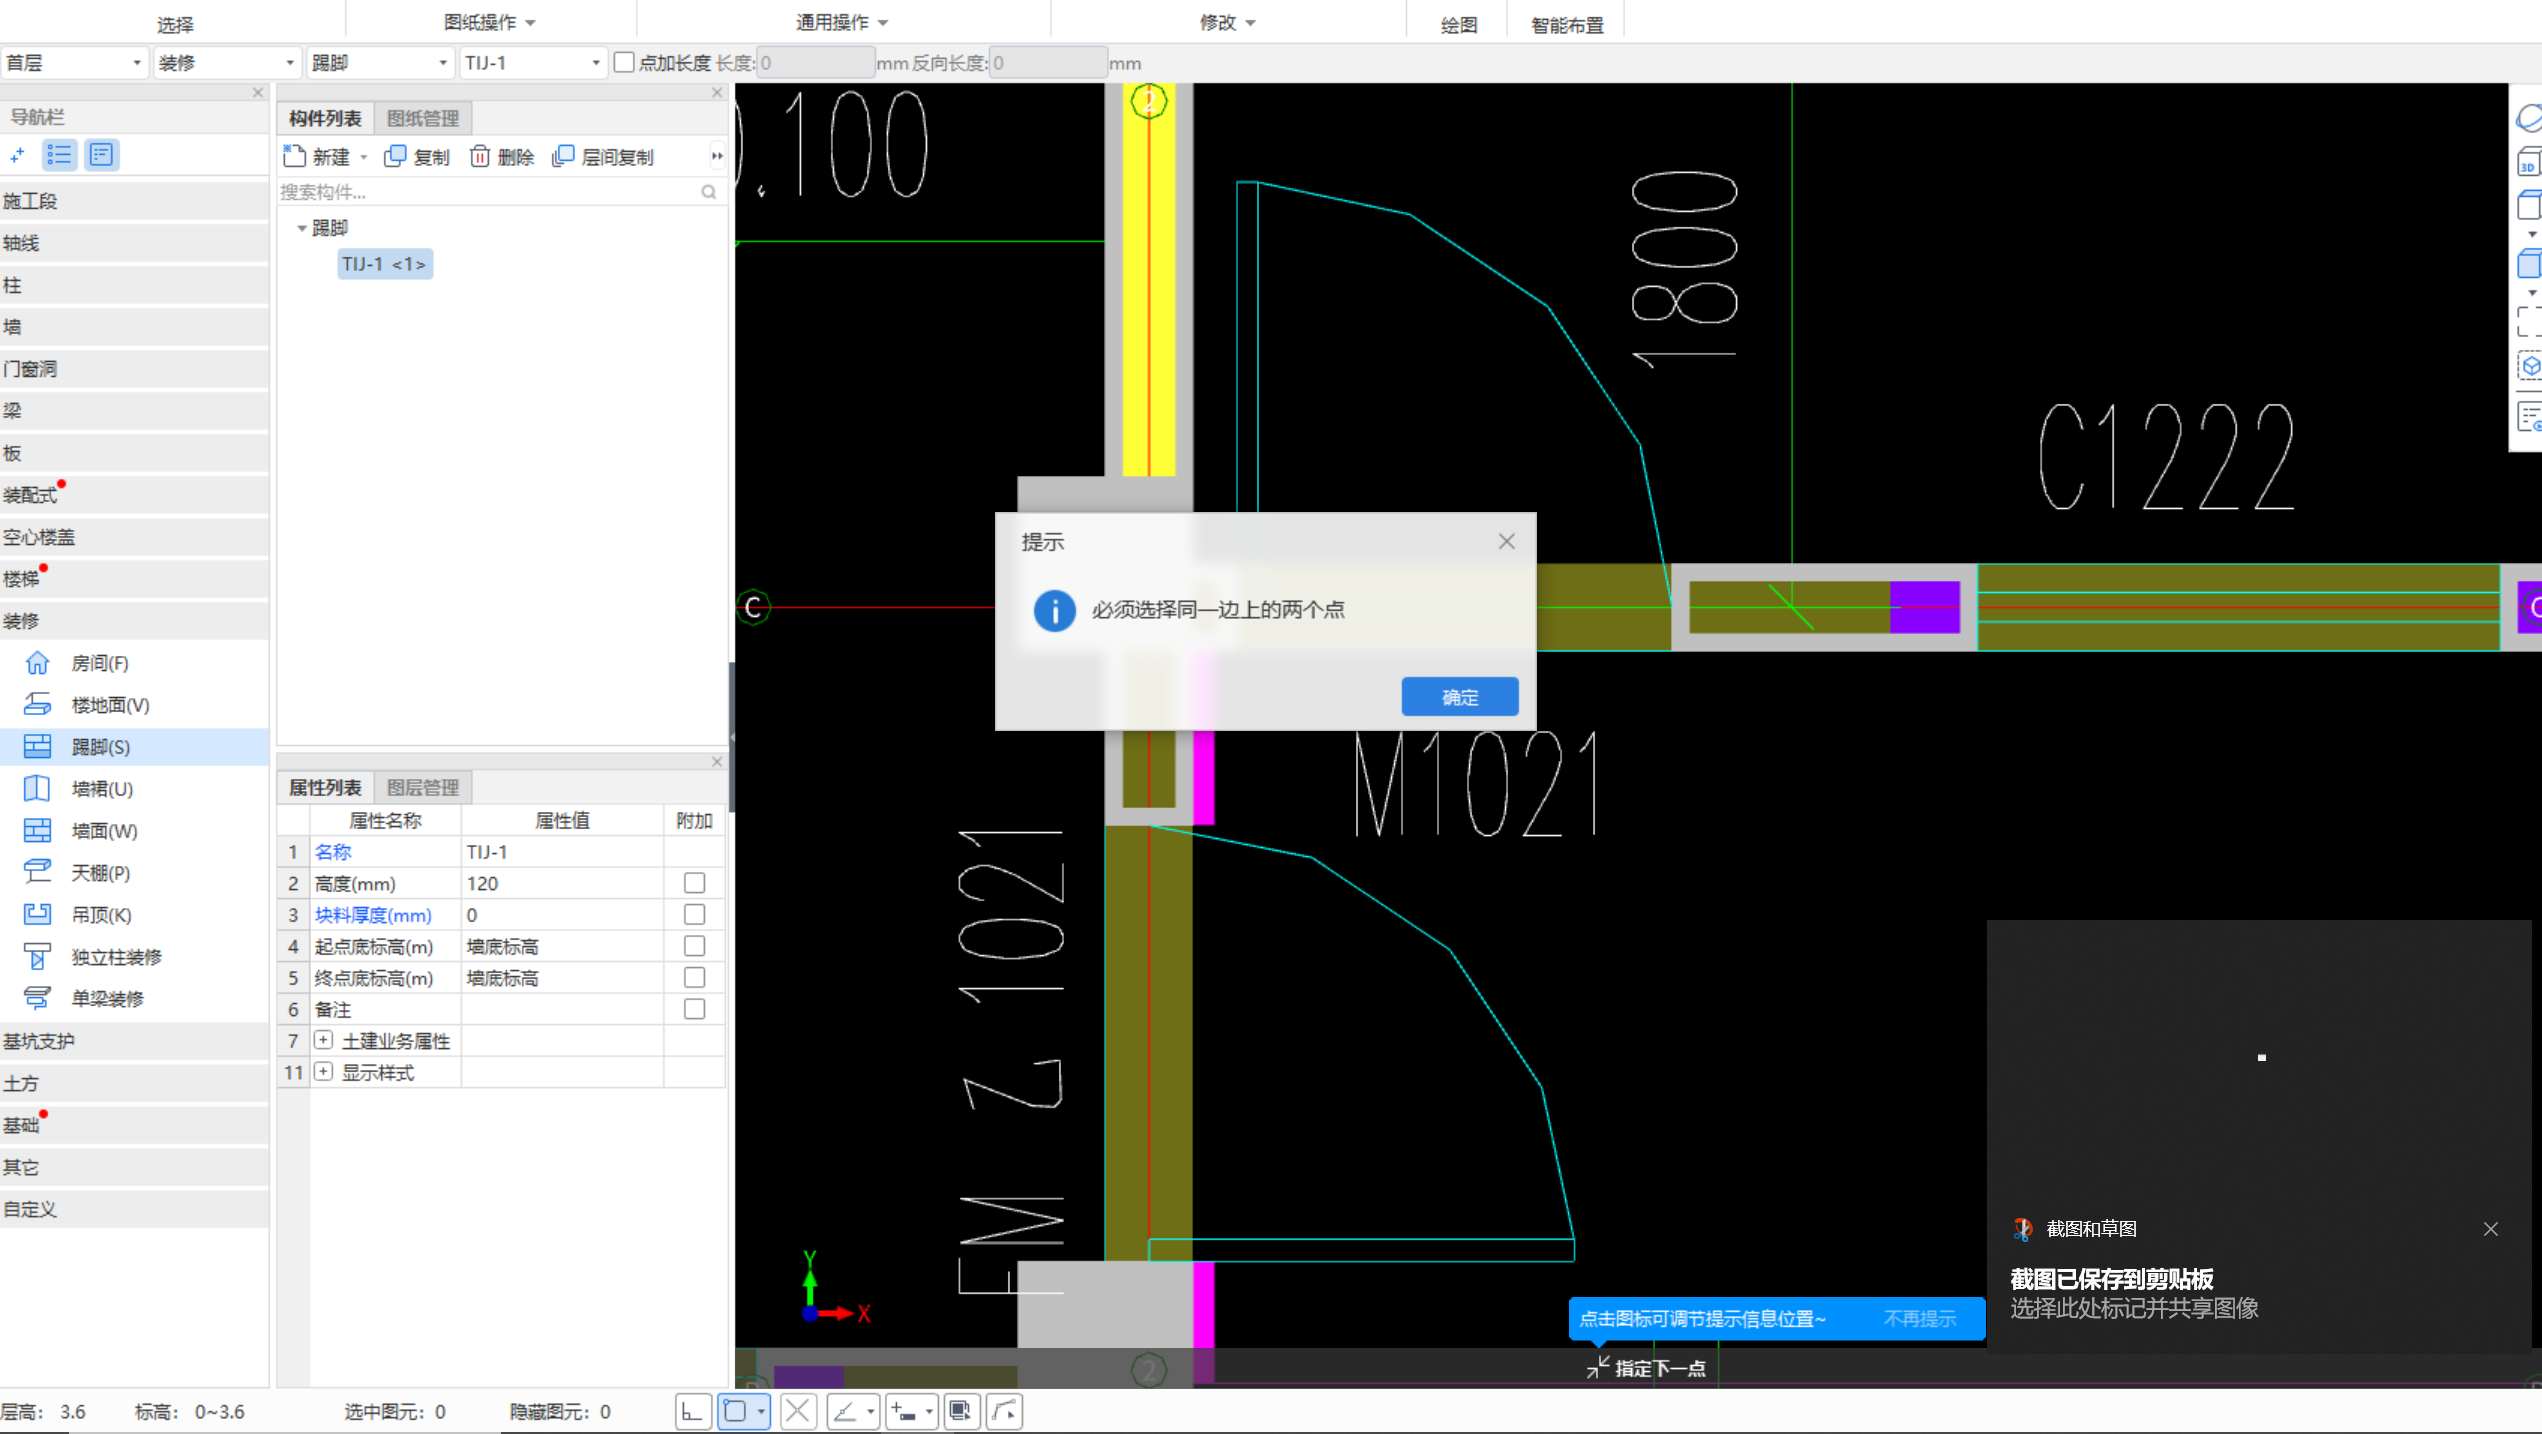The height and width of the screenshot is (1434, 2542).
Task: Check the 附加 box for 起点底标高(m) row
Action: [694, 946]
